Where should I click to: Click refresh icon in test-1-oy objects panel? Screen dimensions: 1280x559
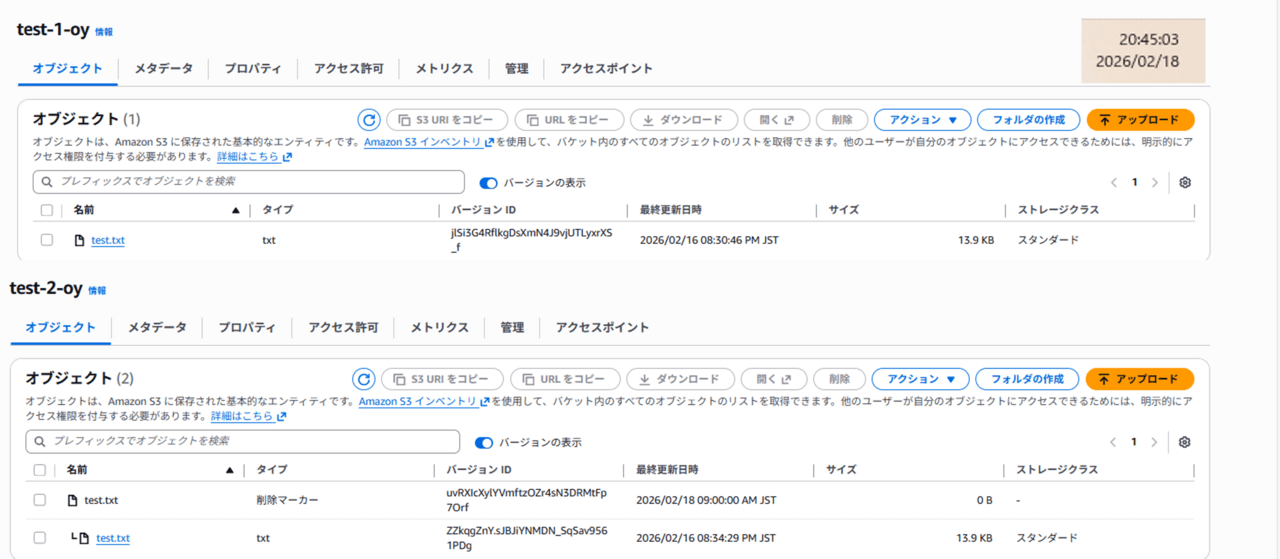click(369, 120)
